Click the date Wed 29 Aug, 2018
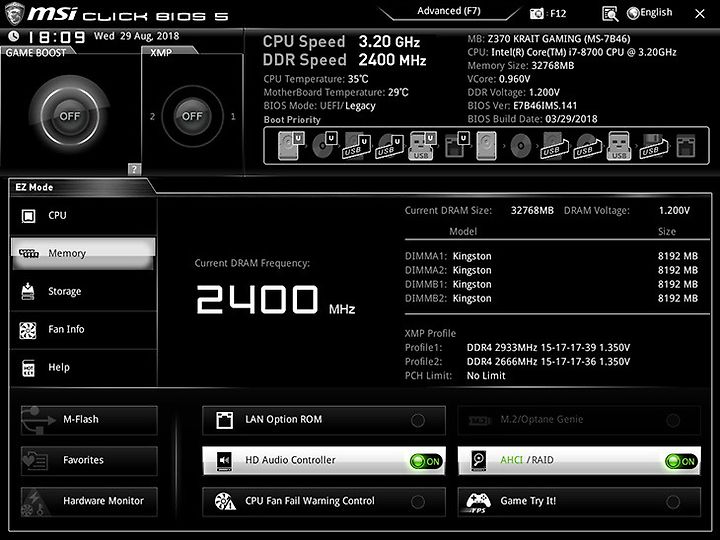The width and height of the screenshot is (720, 540). pos(136,36)
